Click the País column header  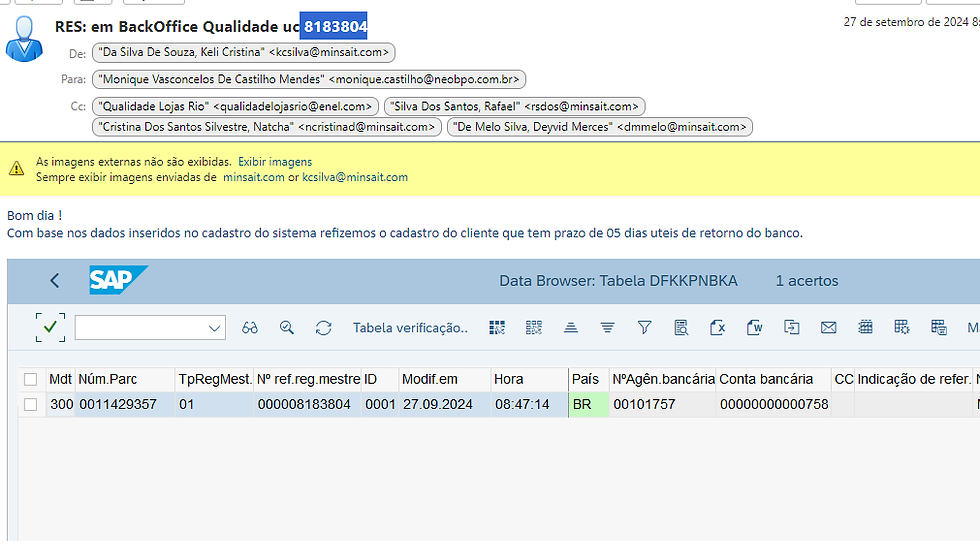[589, 379]
